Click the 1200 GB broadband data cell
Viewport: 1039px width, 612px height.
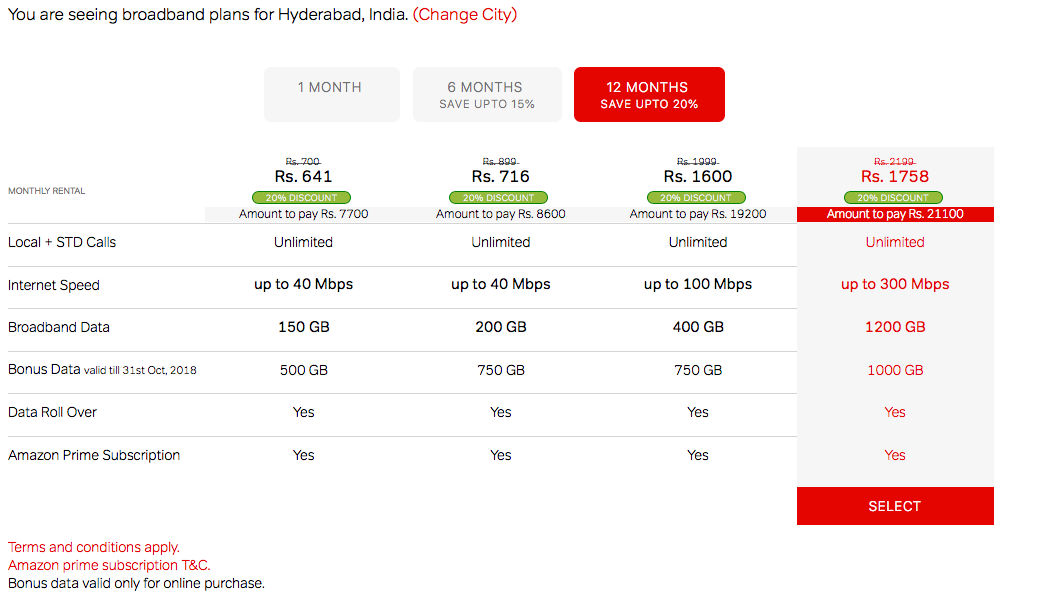(895, 327)
